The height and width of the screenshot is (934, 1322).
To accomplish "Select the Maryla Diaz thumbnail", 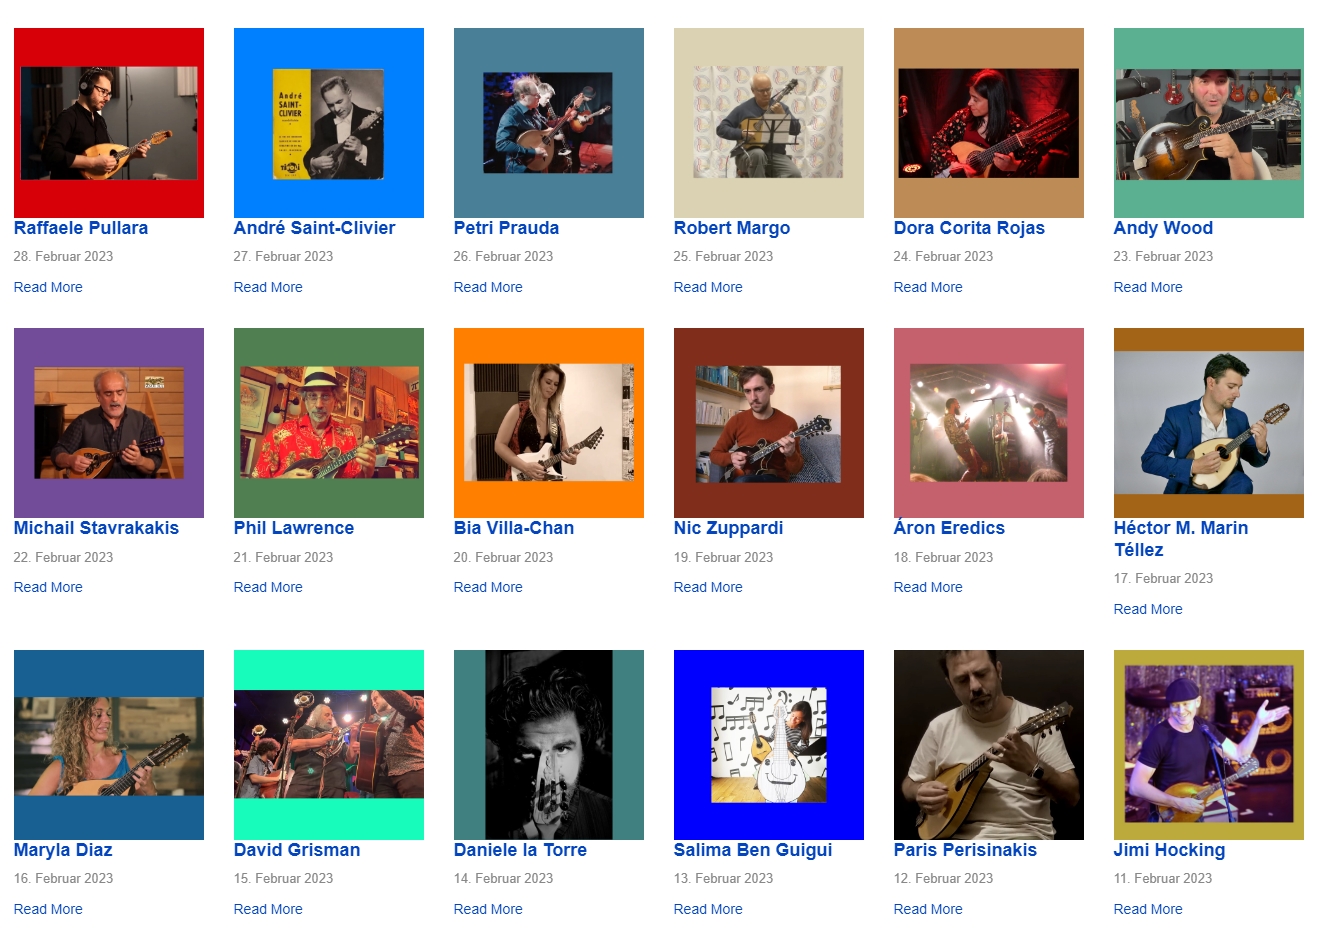I will 109,745.
